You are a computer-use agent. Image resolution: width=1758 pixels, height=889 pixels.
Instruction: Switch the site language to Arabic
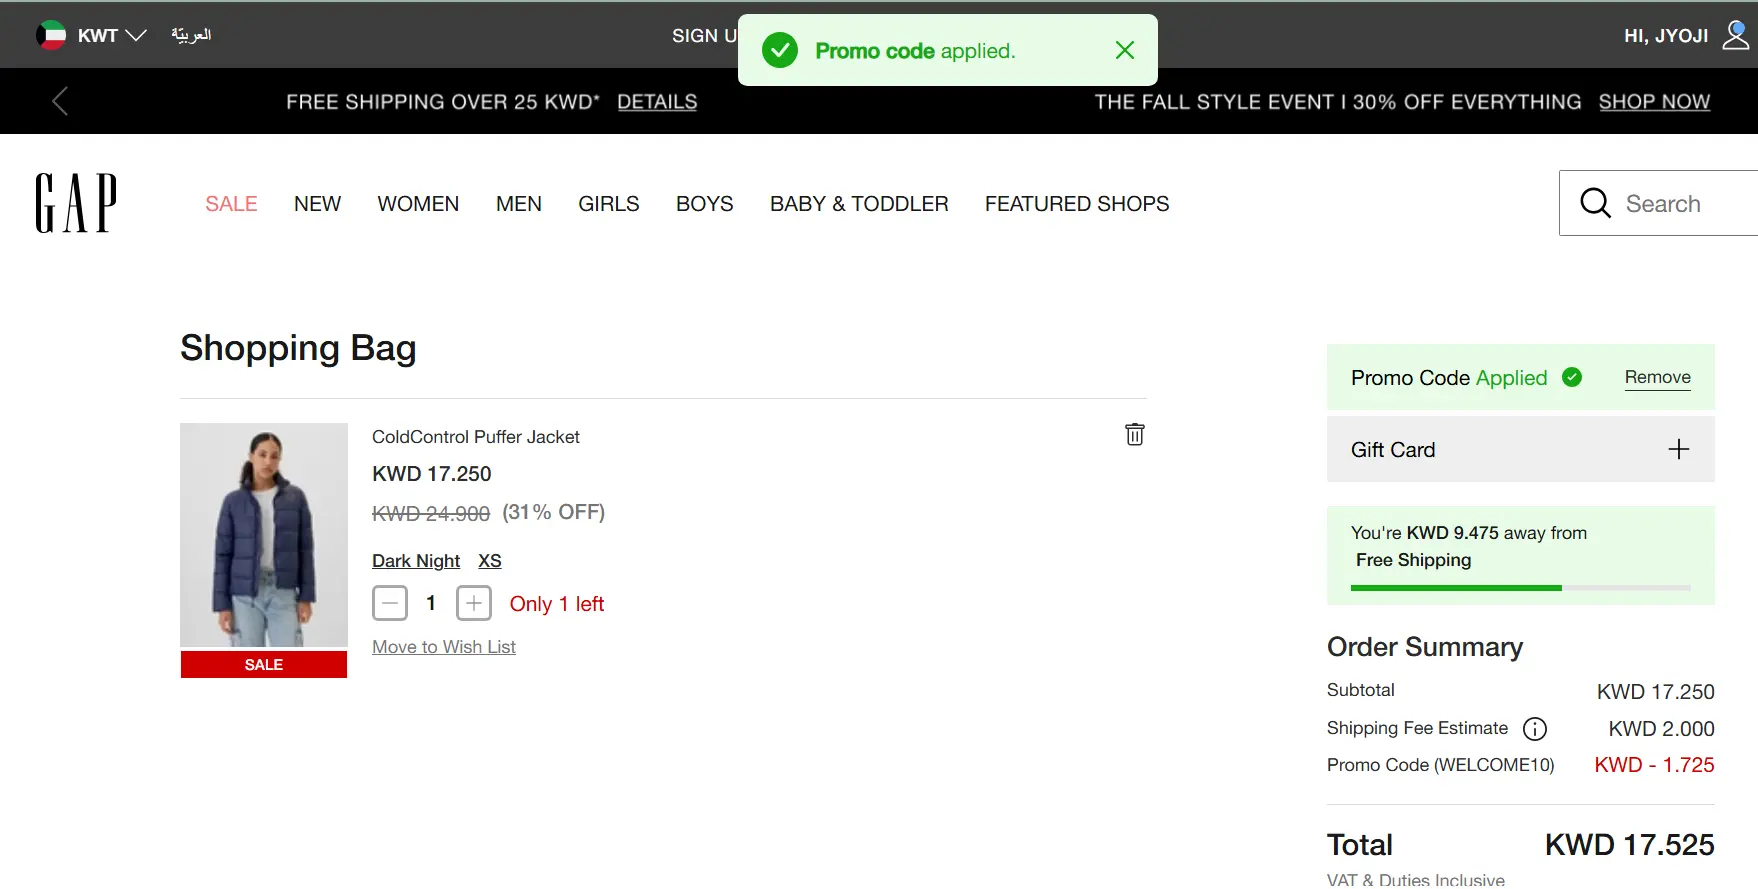[x=191, y=35]
